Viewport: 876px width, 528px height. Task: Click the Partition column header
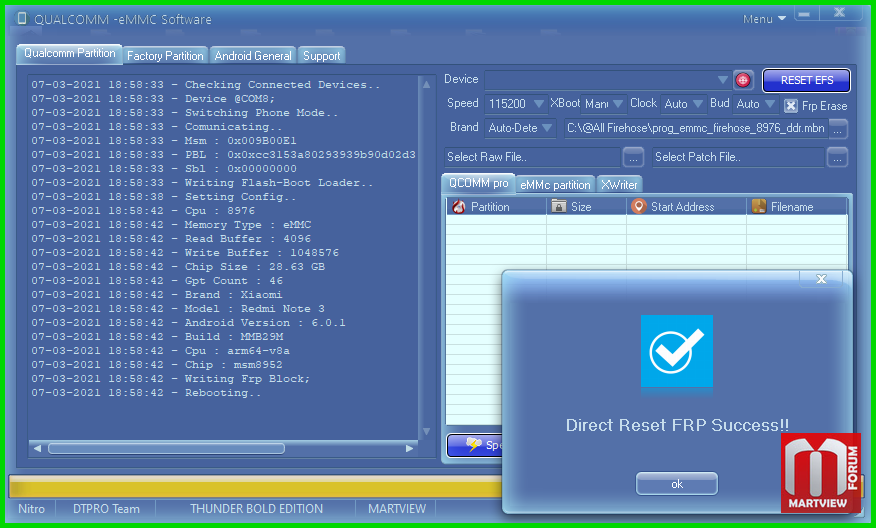(496, 206)
